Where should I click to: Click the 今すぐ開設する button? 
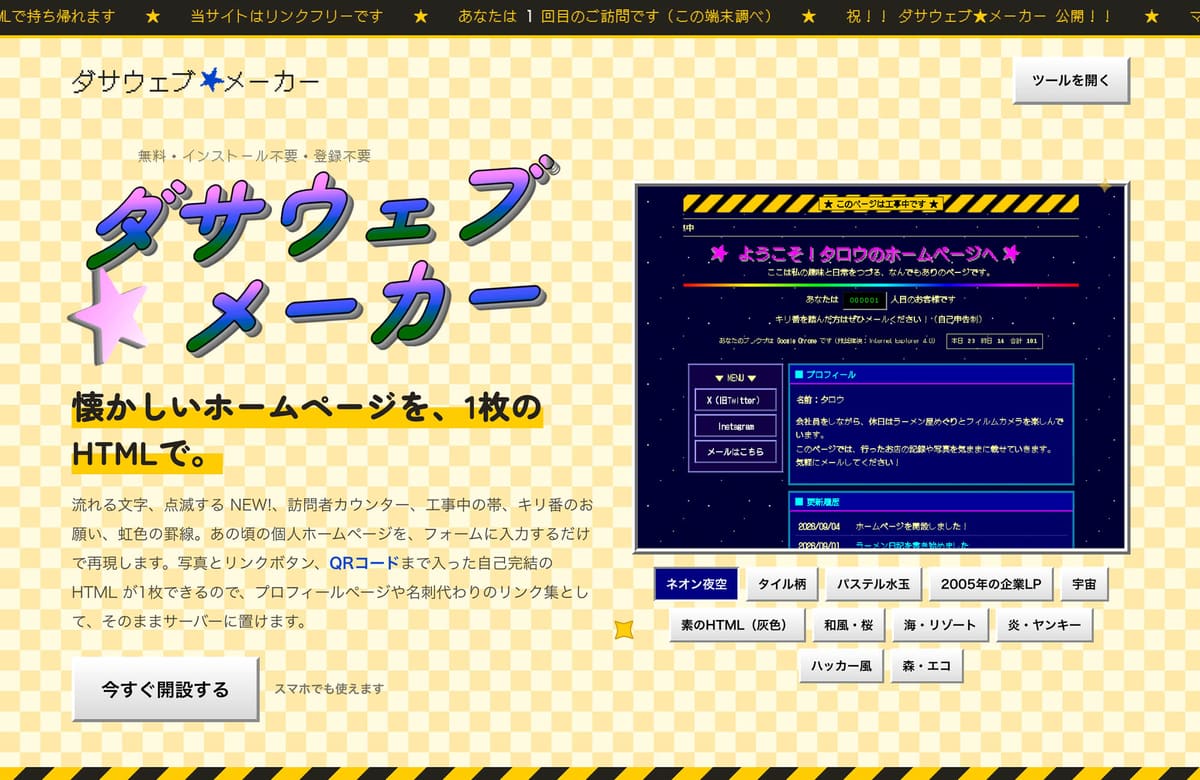165,689
